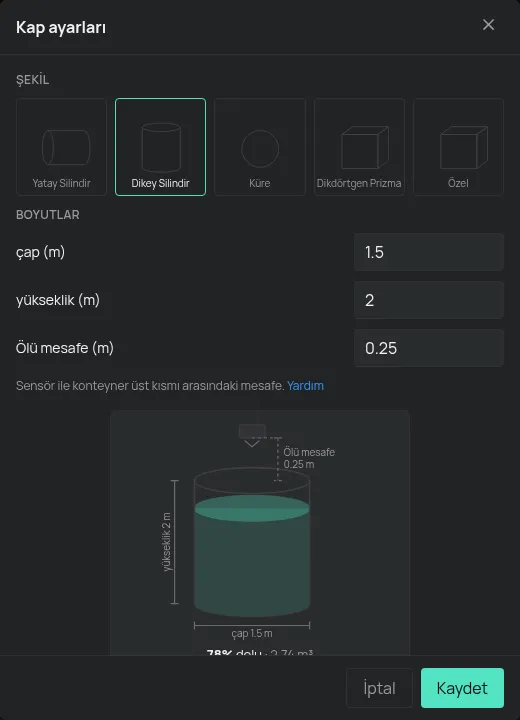Screen dimensions: 520x720
Task: Select the Dikey Silindir shape
Action: tap(160, 147)
